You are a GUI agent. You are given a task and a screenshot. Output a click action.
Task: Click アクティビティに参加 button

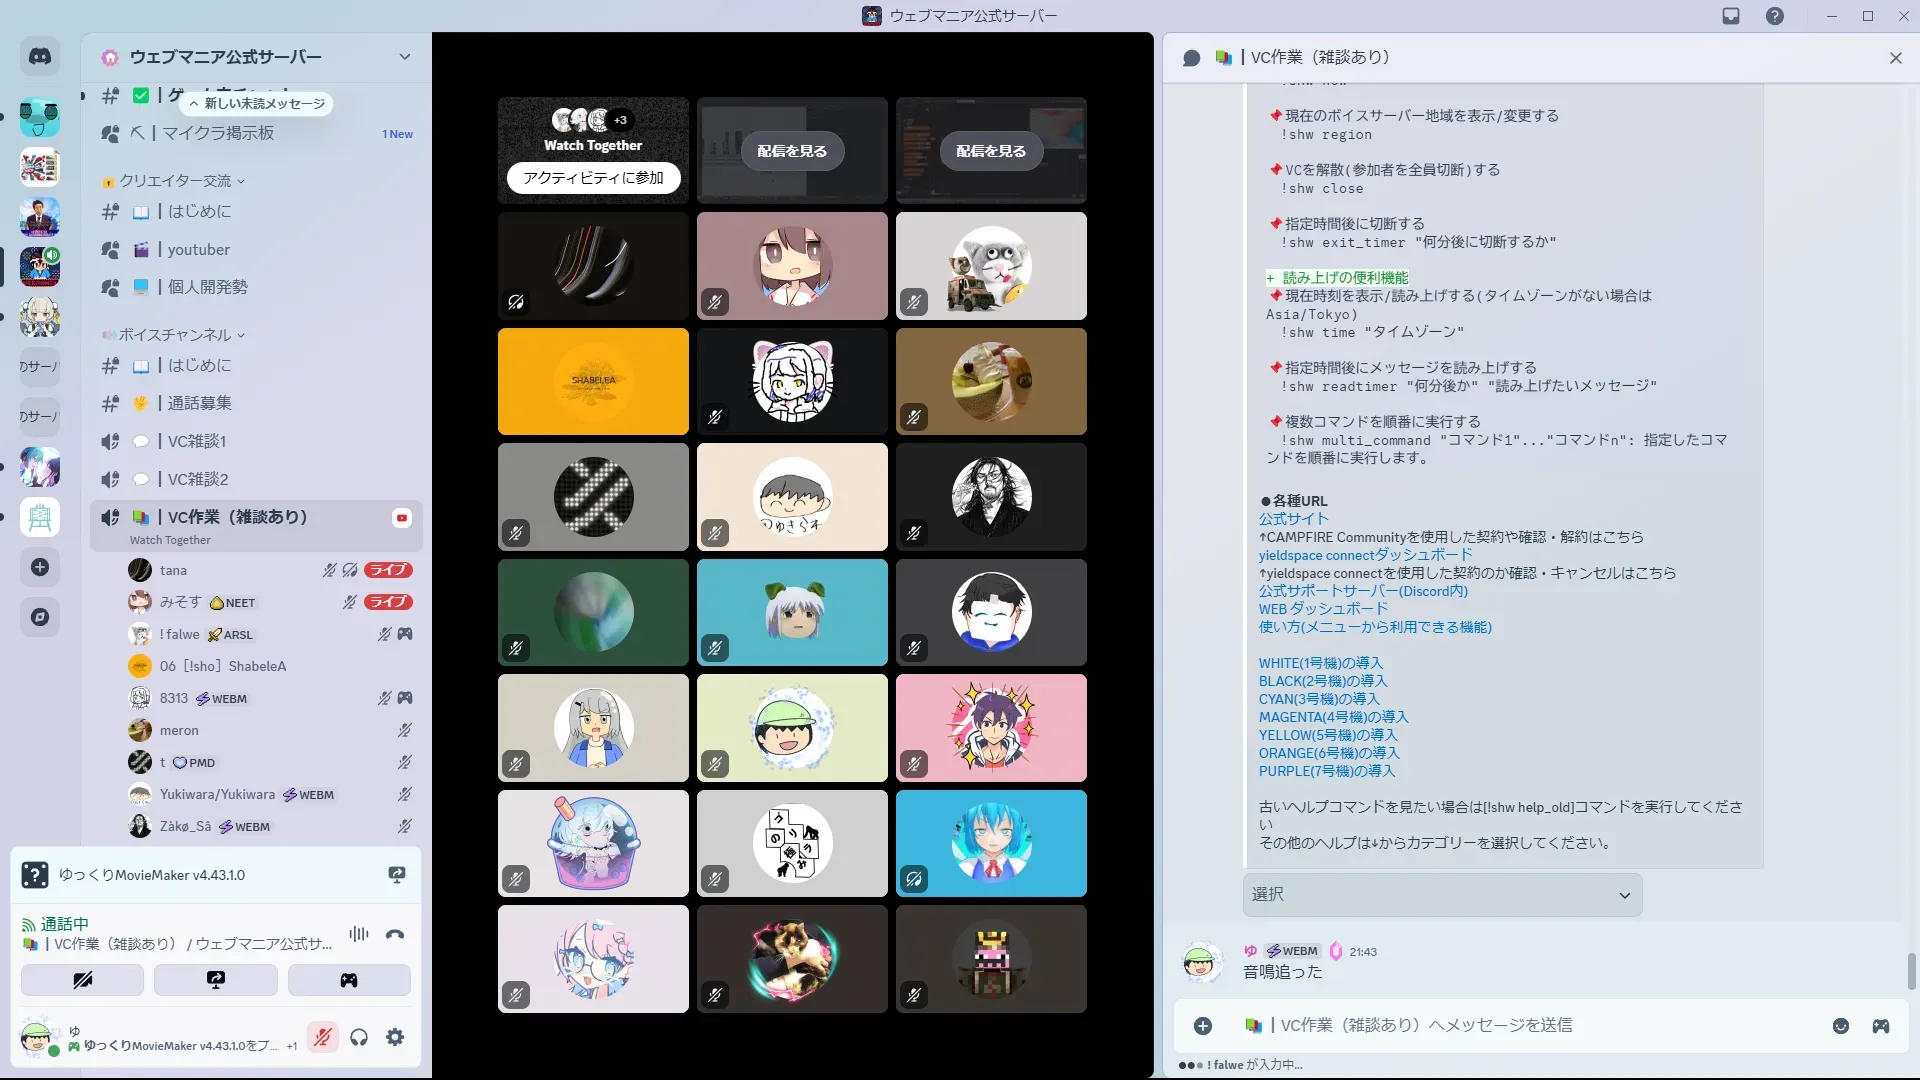pos(593,178)
